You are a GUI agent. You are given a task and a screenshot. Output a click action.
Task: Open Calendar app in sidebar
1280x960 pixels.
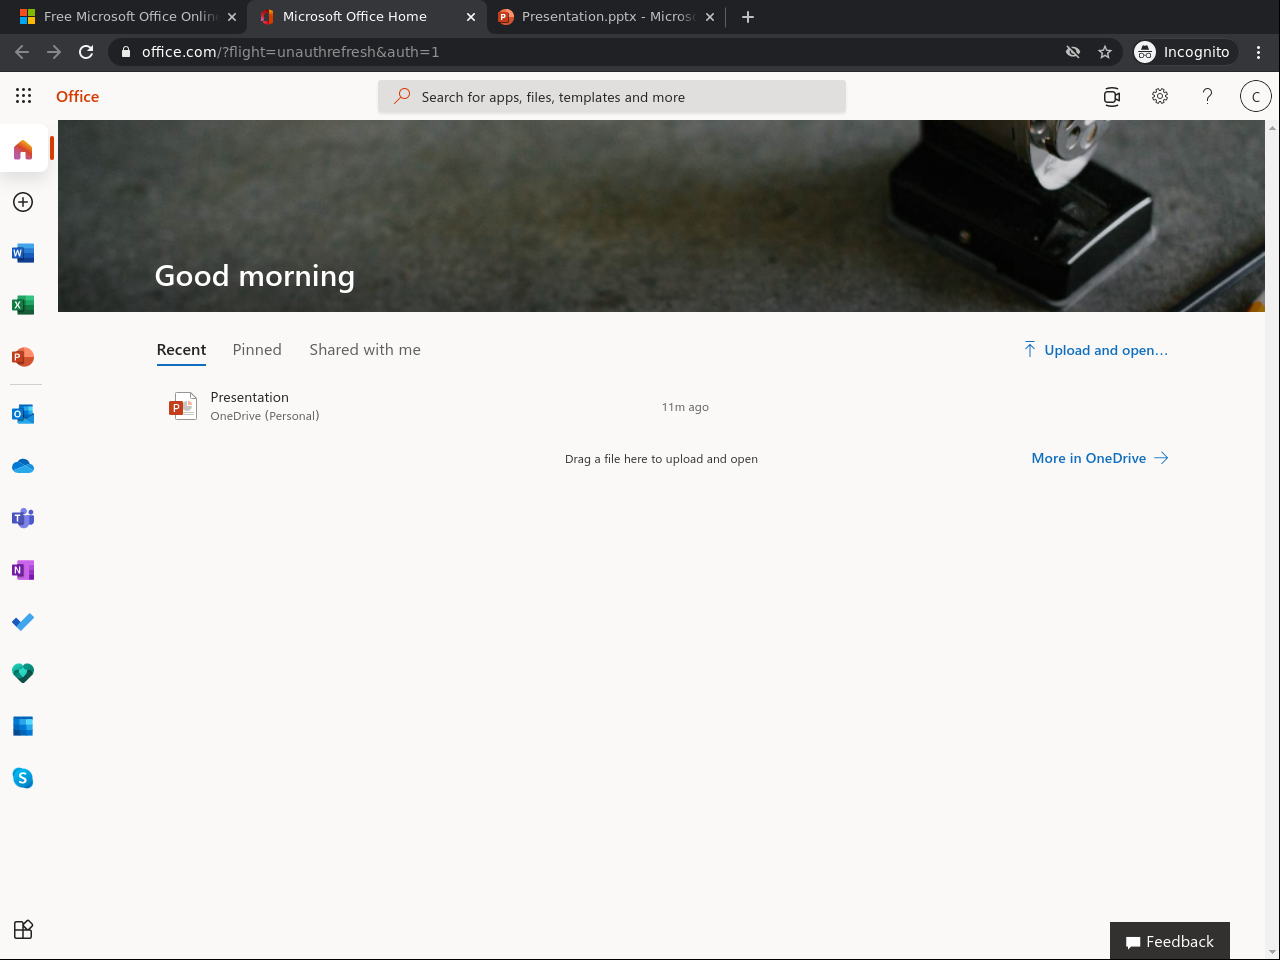(x=23, y=726)
